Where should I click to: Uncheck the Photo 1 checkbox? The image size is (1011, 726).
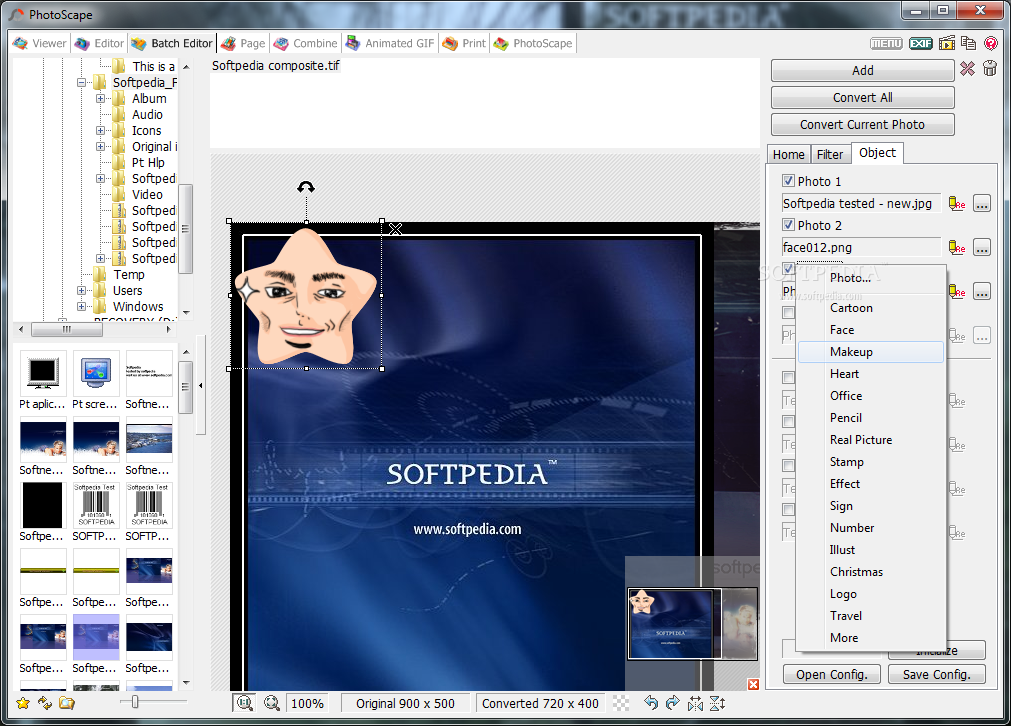(788, 181)
